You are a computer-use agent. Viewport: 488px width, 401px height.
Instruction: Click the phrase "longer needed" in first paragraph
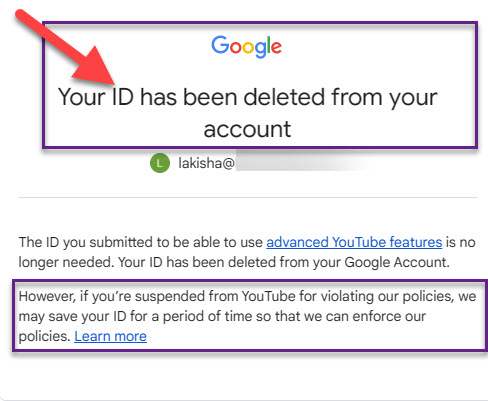click(x=66, y=263)
